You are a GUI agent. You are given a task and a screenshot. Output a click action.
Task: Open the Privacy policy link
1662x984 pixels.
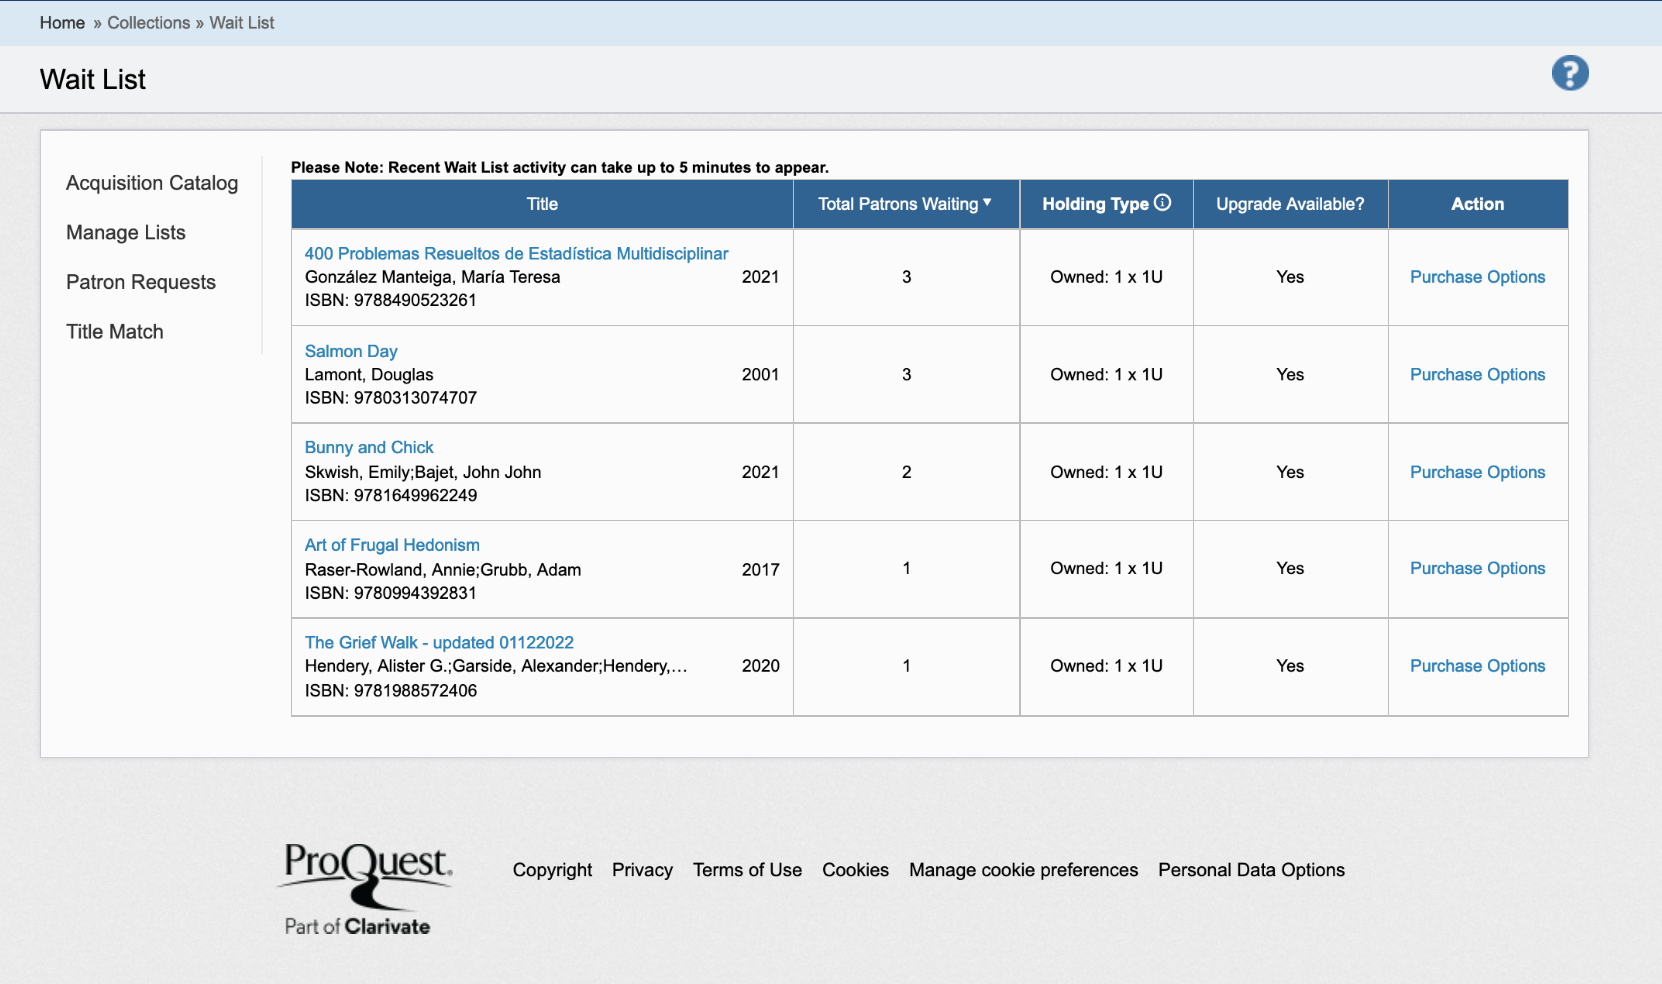pyautogui.click(x=642, y=870)
